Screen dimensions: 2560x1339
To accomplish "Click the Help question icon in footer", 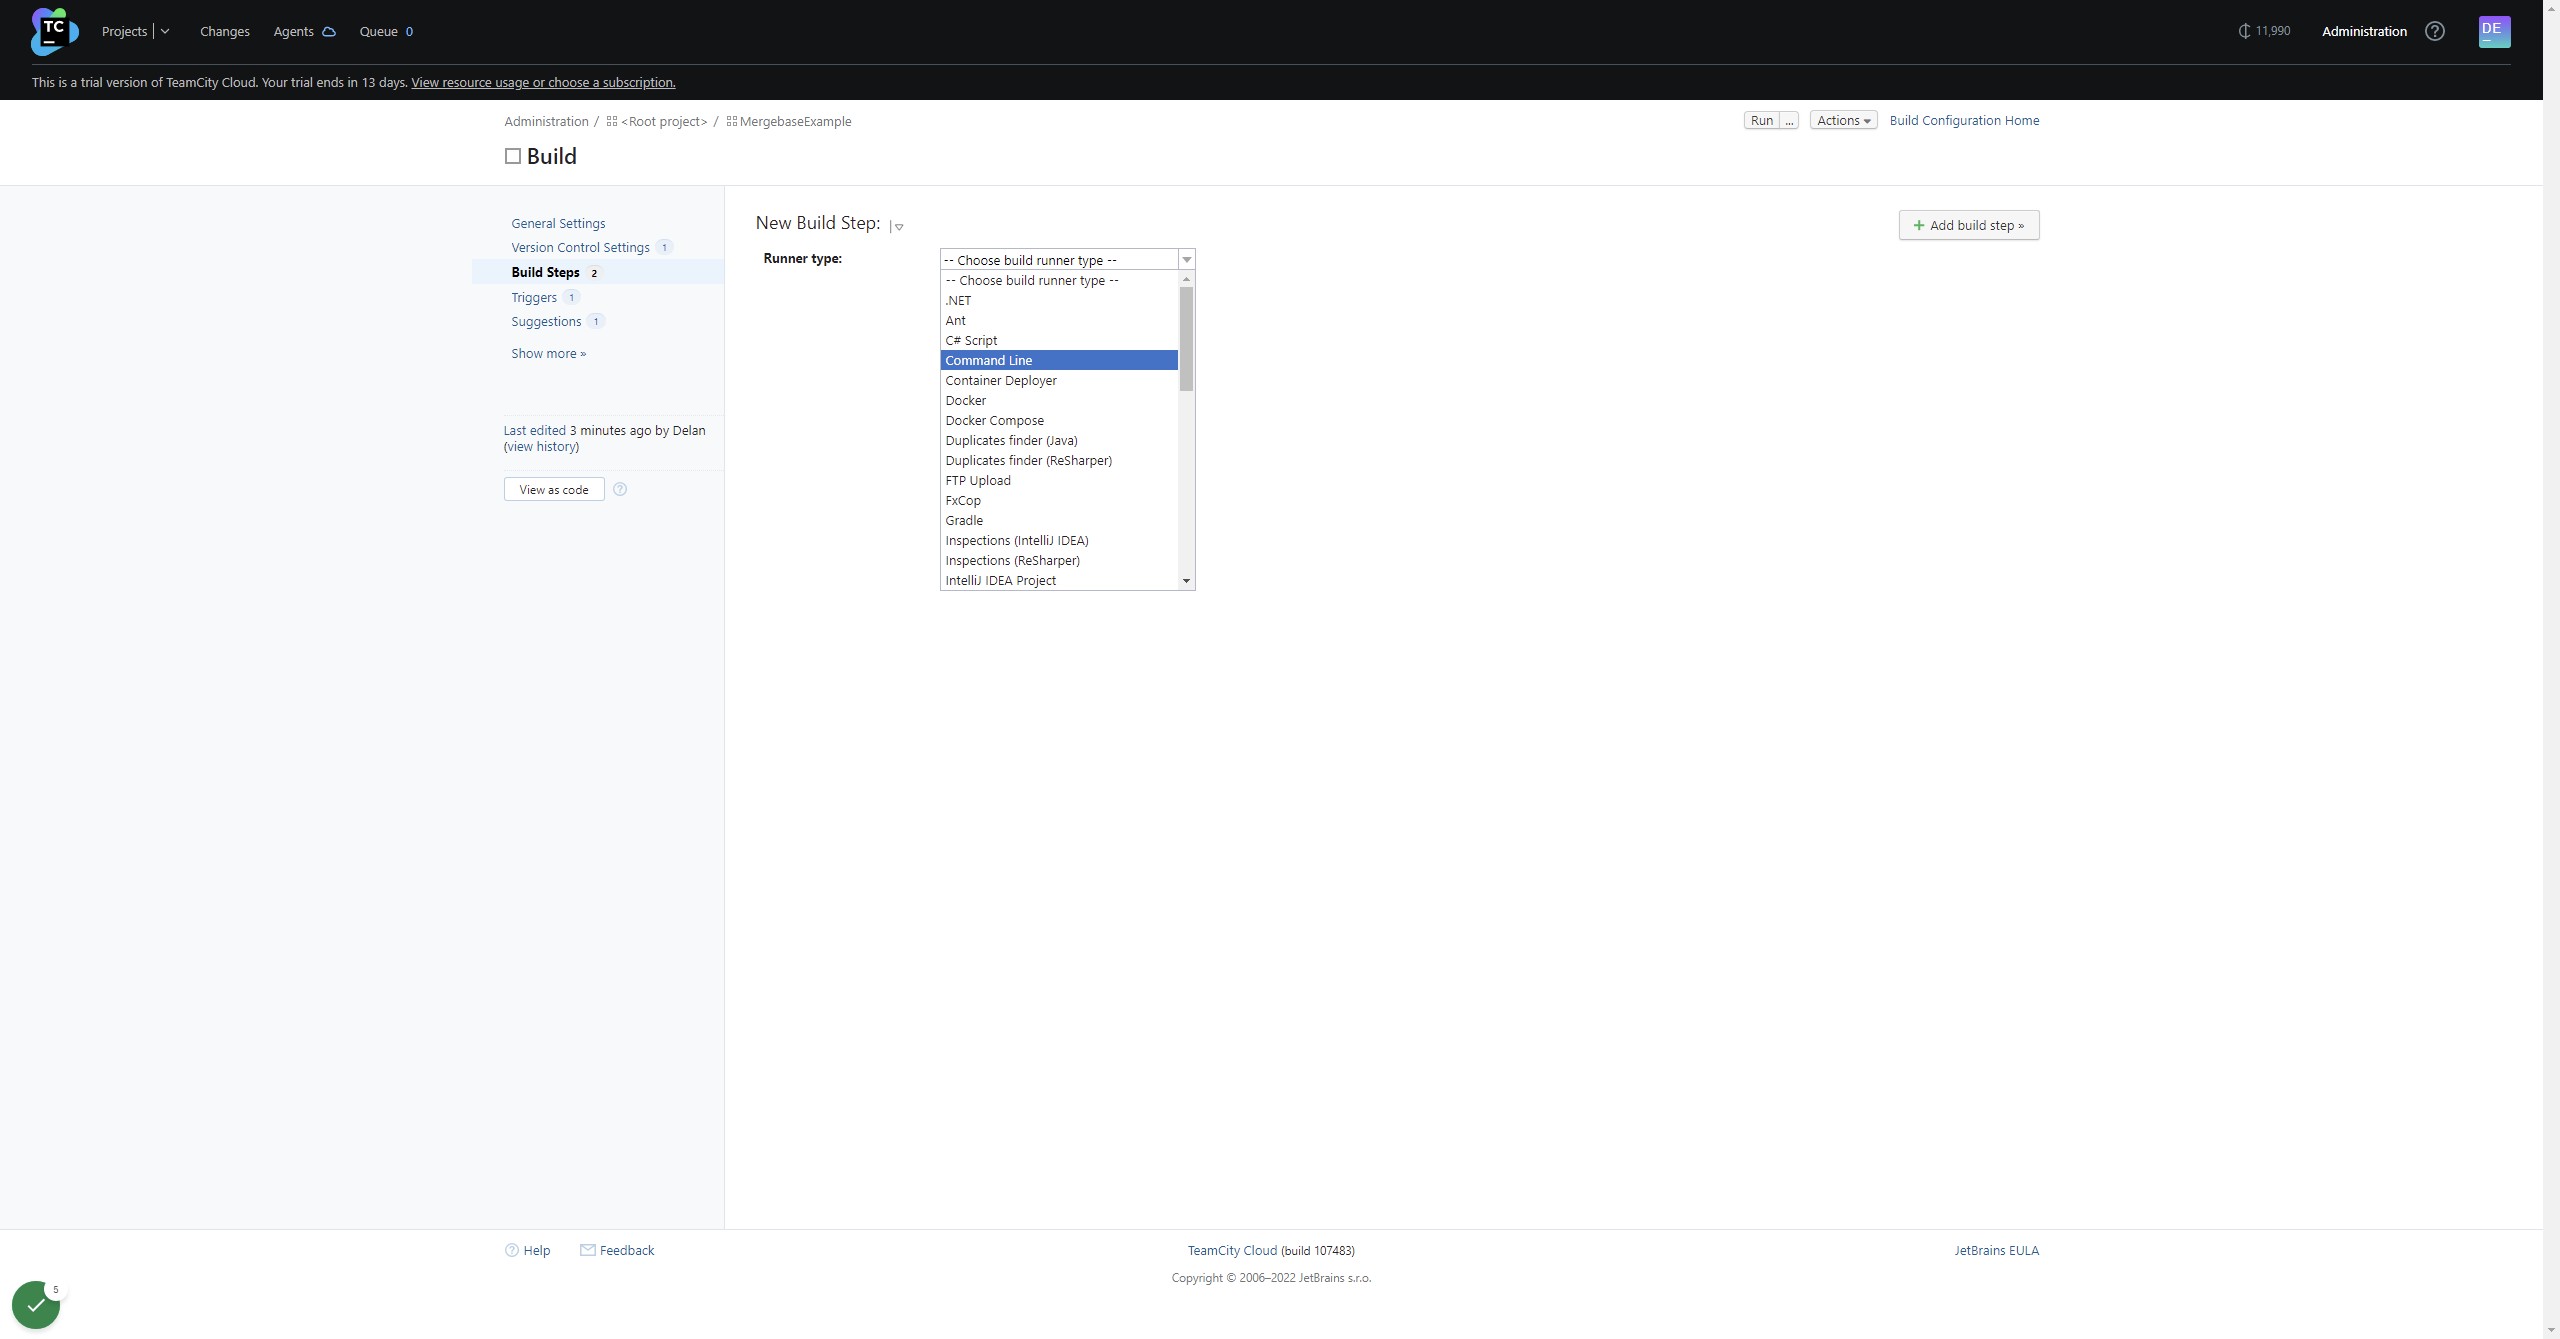I will tap(512, 1250).
